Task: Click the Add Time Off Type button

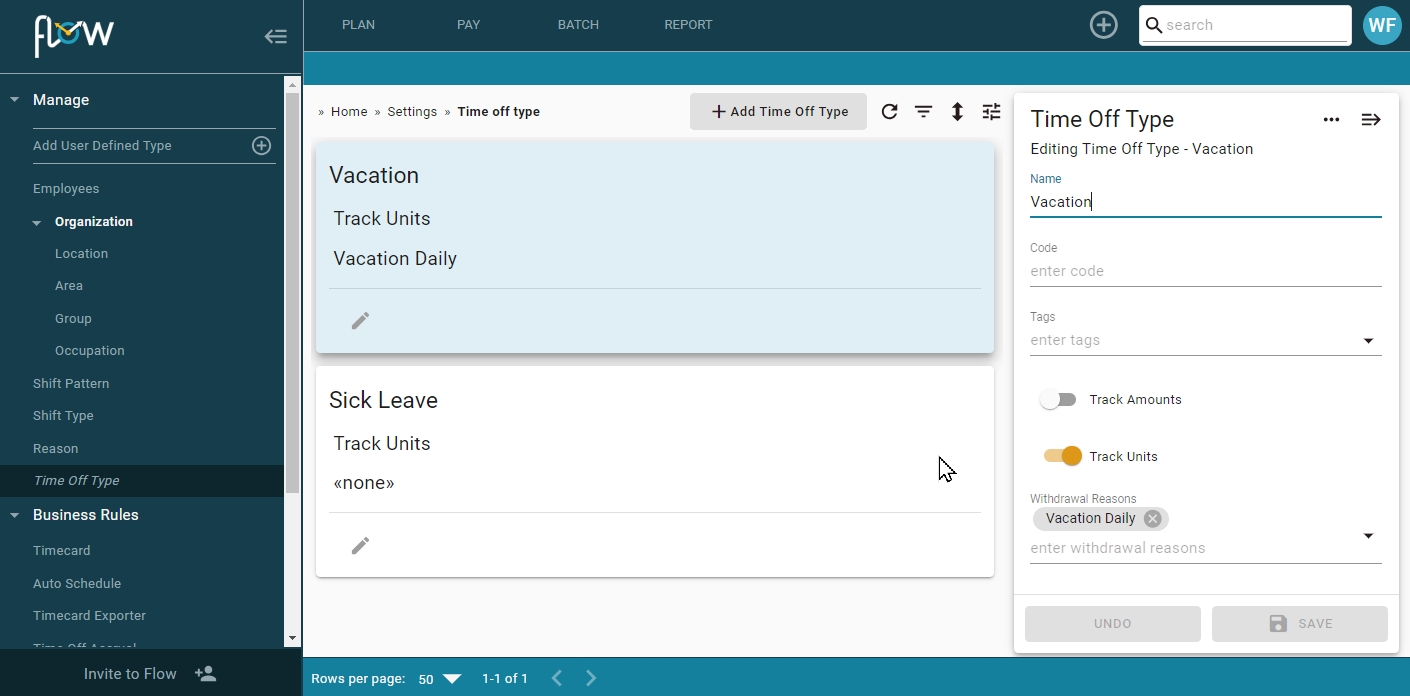Action: click(x=778, y=112)
